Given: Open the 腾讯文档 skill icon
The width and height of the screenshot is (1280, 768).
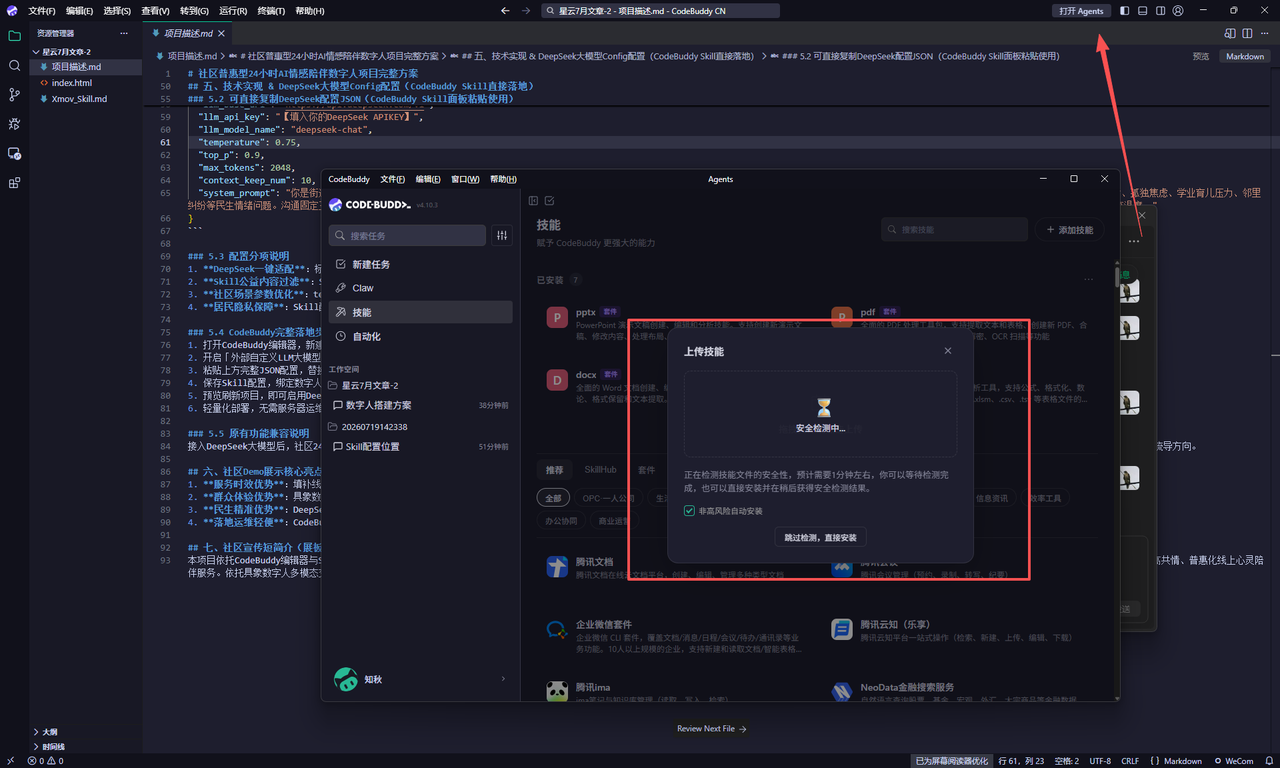Looking at the screenshot, I should click(557, 567).
